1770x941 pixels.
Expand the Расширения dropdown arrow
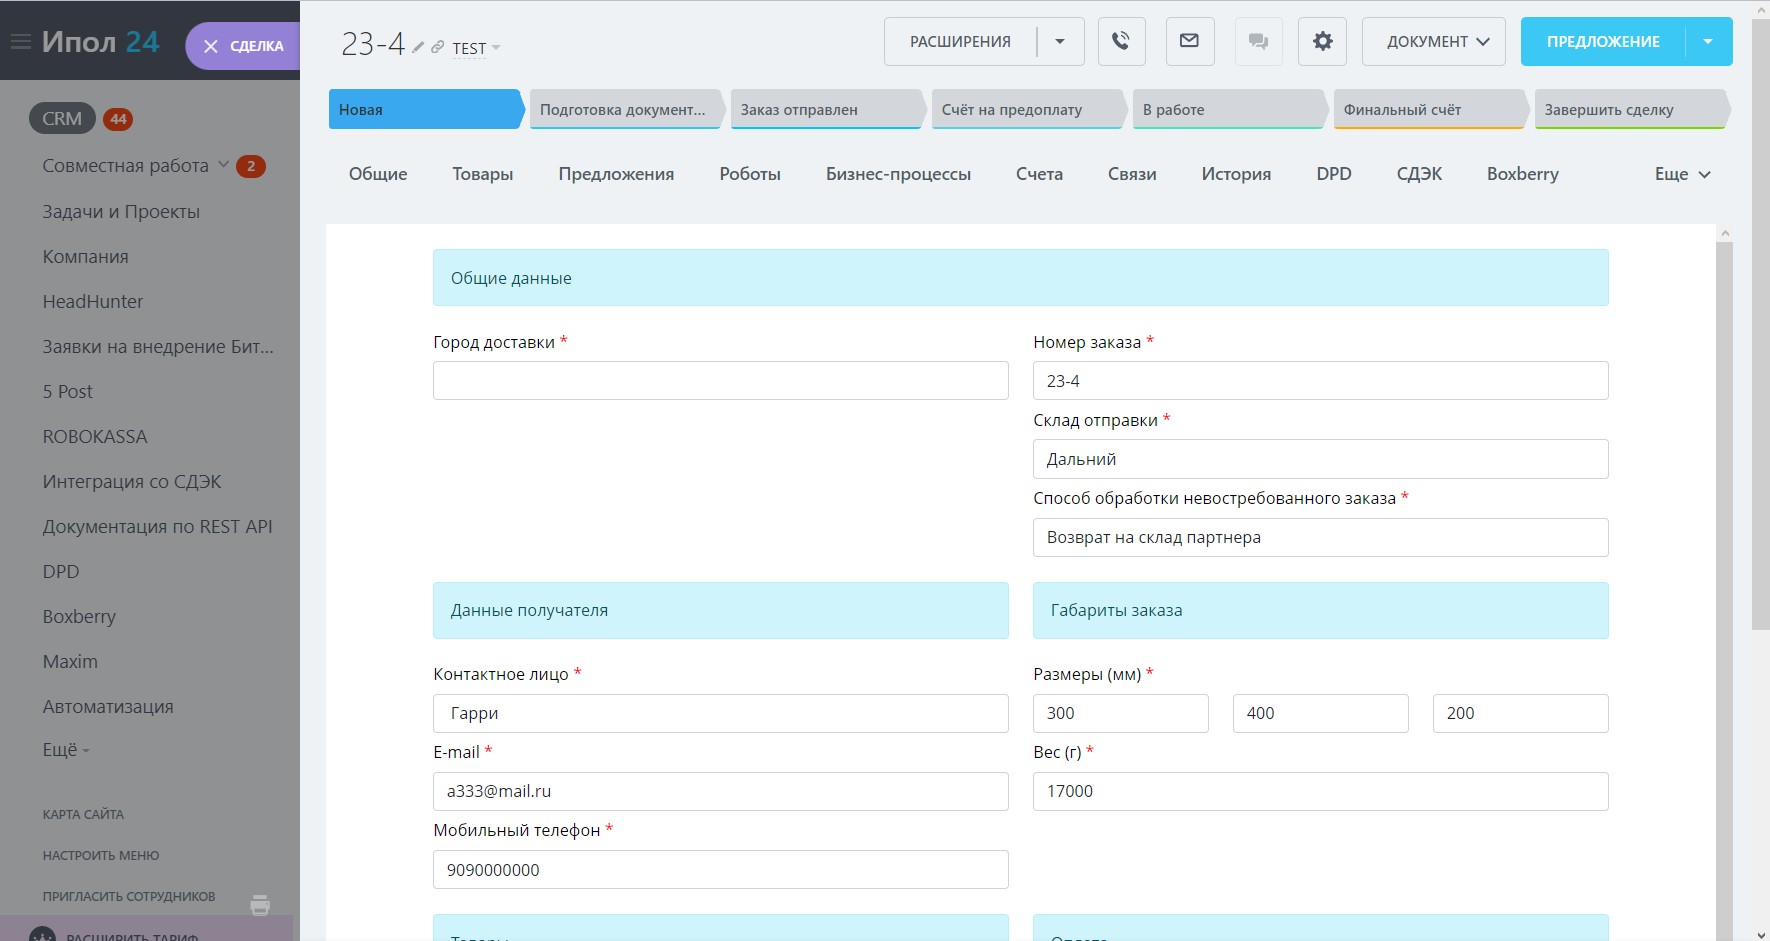click(x=1060, y=42)
